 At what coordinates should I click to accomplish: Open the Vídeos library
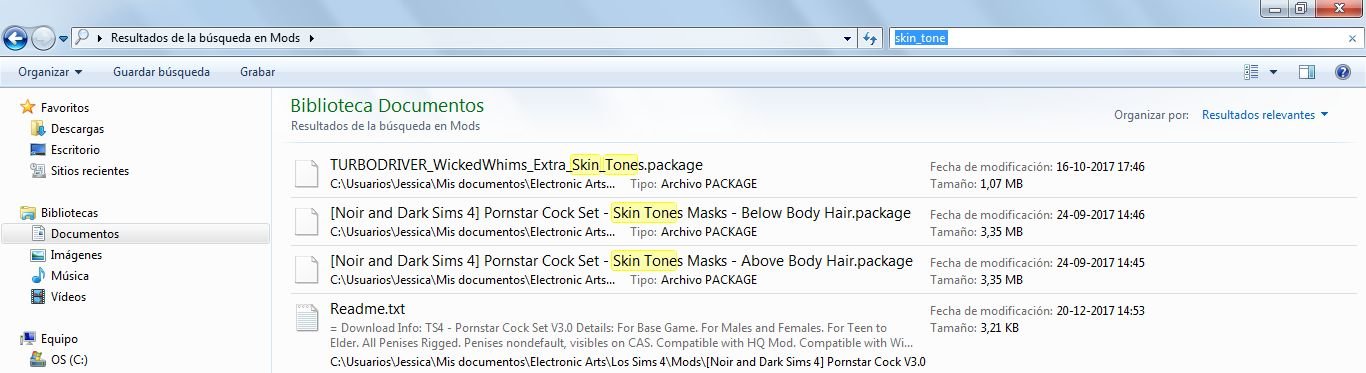[x=68, y=296]
